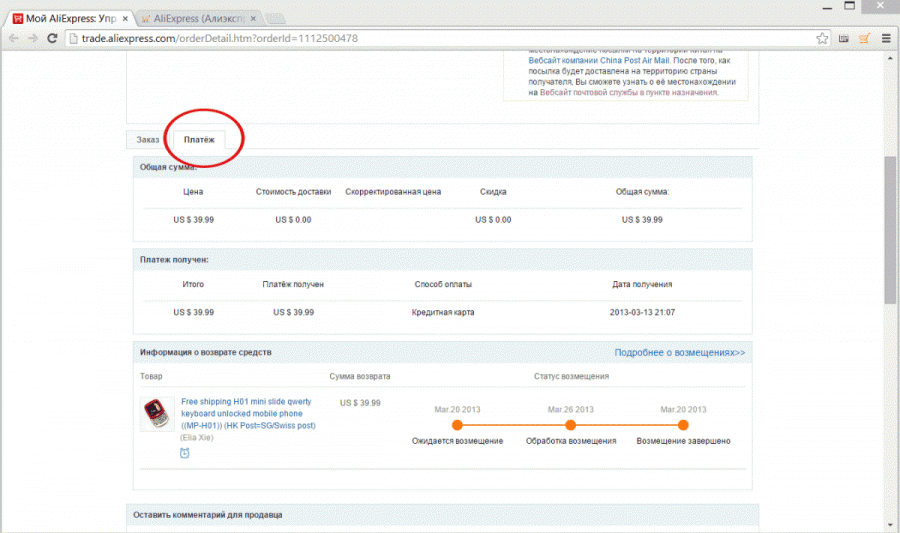
Task: Click the browser forward arrow
Action: [x=35, y=38]
